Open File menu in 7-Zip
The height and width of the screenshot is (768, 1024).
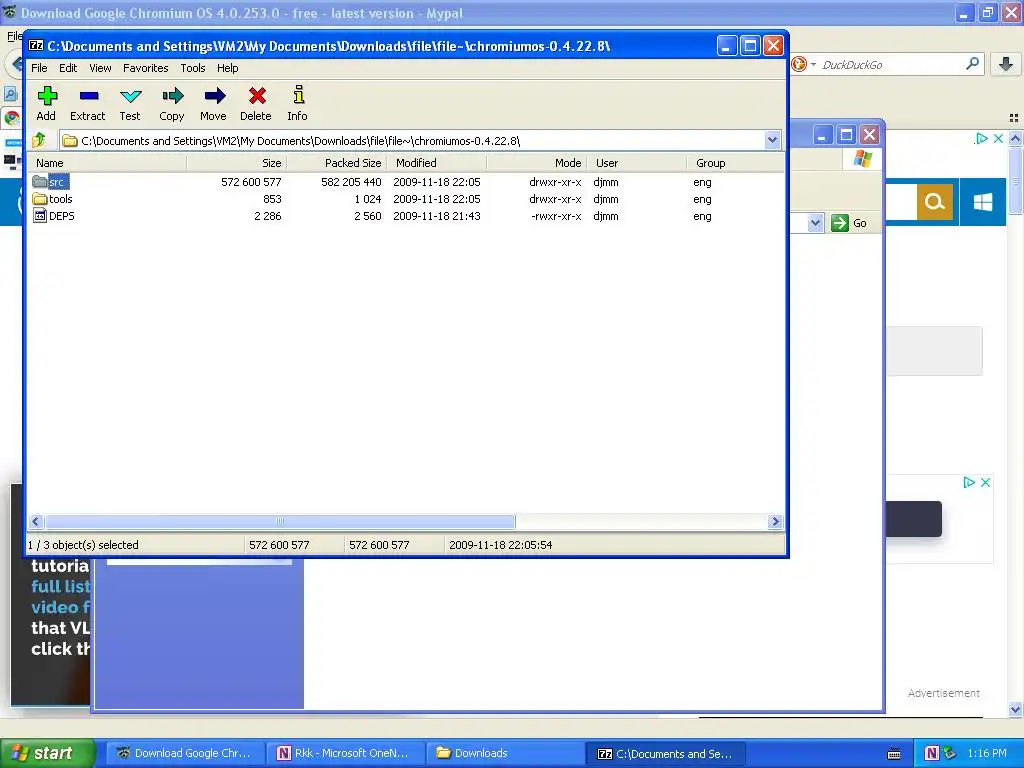[39, 68]
